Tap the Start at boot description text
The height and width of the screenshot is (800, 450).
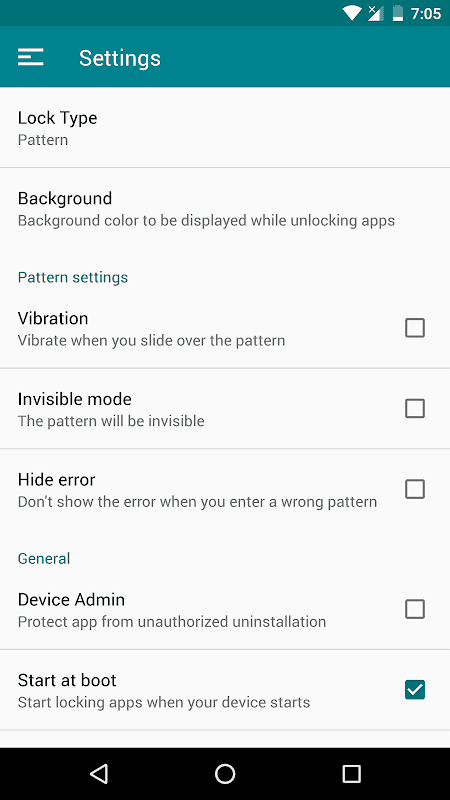[x=164, y=703]
